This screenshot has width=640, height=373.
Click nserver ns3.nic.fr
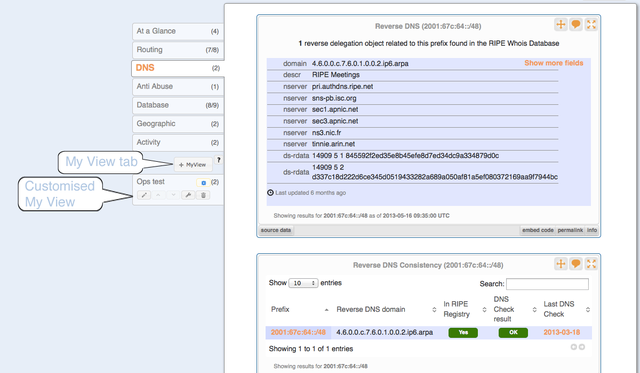point(327,133)
